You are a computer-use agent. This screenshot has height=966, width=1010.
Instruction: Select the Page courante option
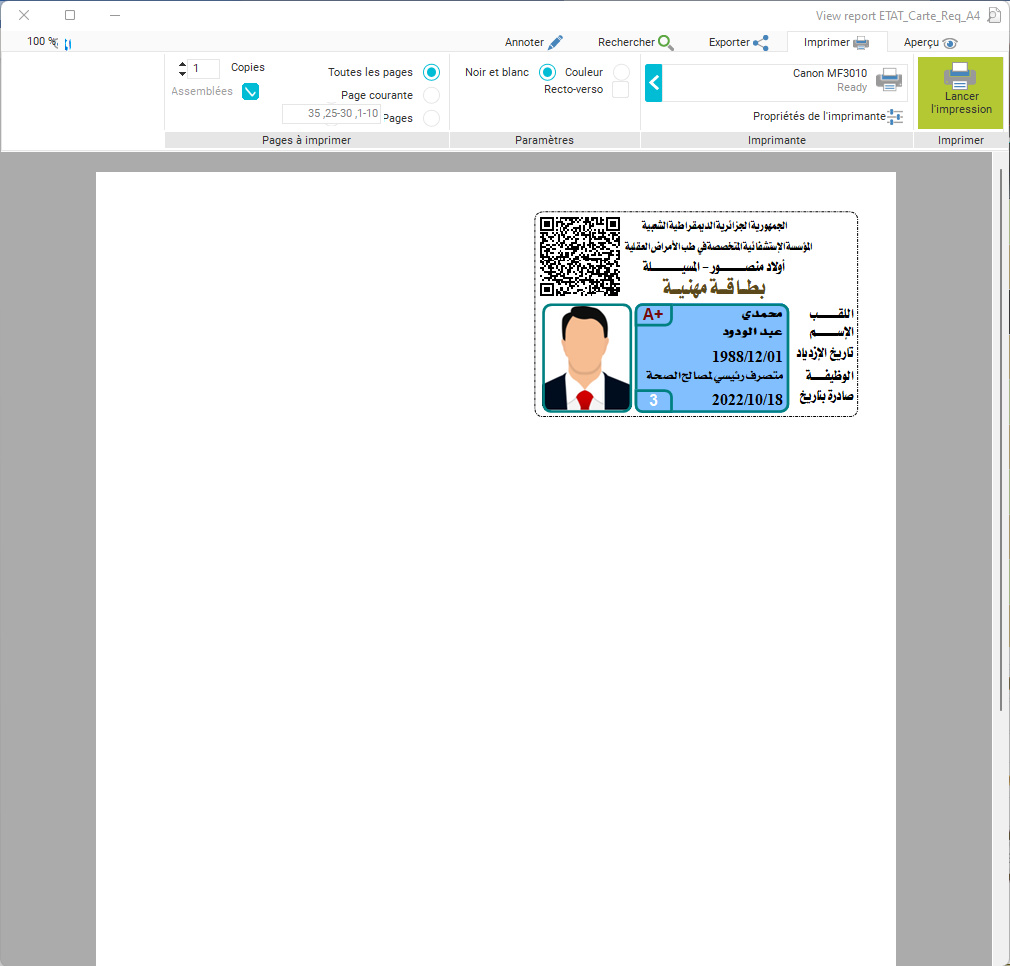(x=431, y=95)
